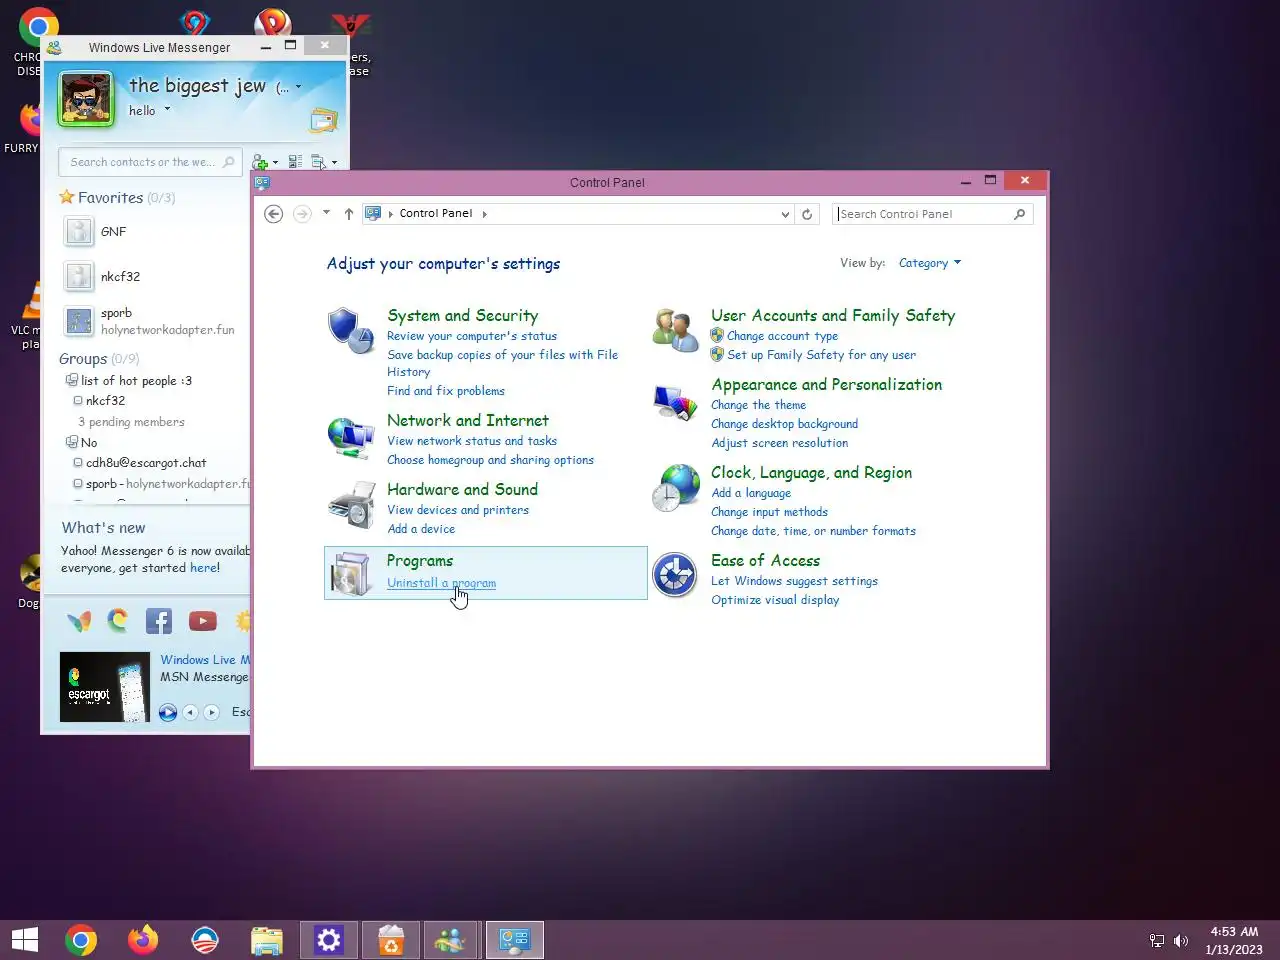The height and width of the screenshot is (960, 1280).
Task: Click the taskbar clock and date
Action: coord(1234,940)
